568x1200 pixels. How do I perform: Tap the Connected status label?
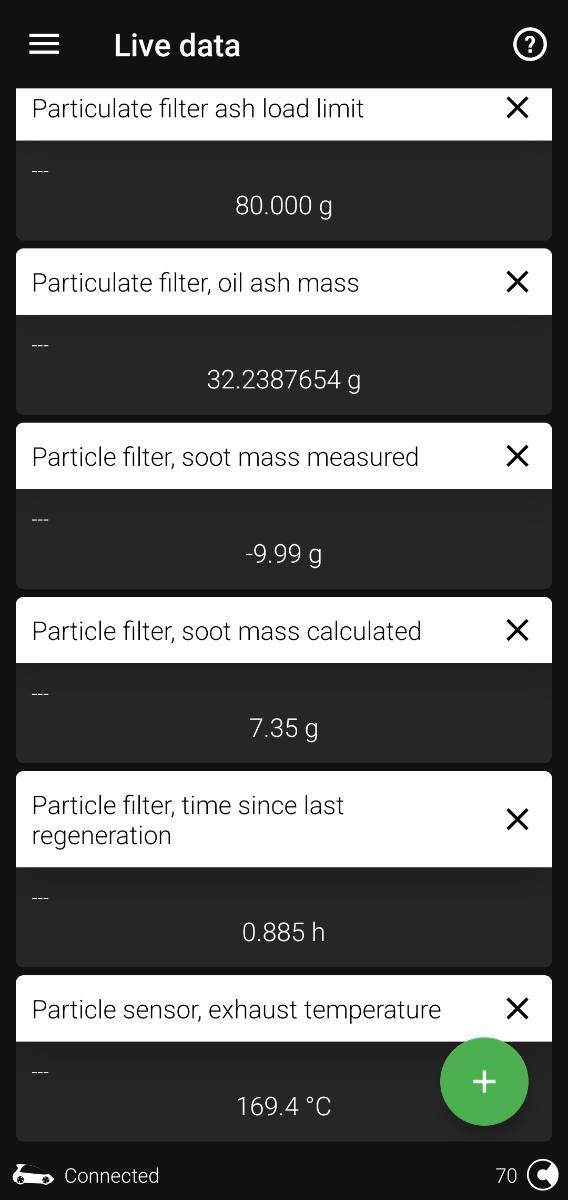click(x=112, y=1176)
